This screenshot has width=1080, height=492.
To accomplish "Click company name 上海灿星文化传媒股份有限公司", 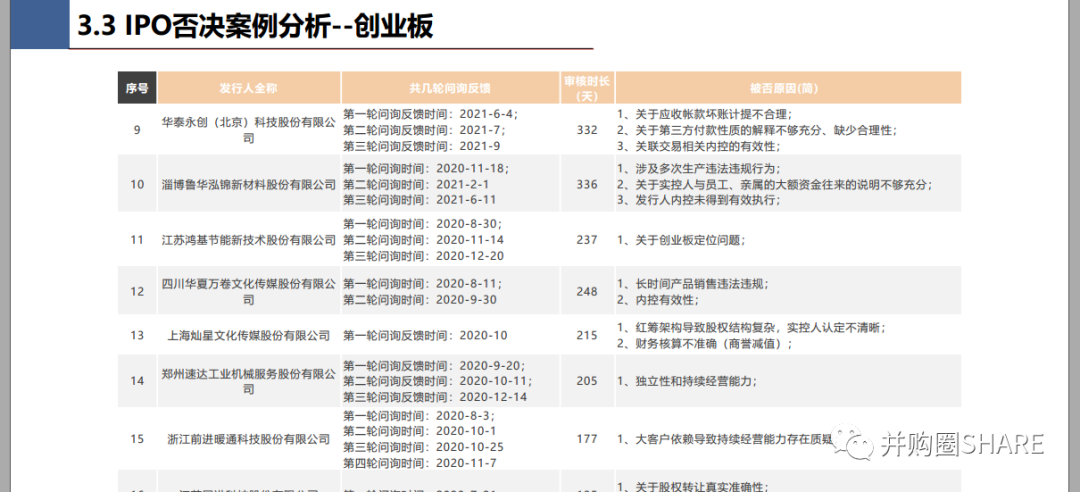I will click(249, 336).
